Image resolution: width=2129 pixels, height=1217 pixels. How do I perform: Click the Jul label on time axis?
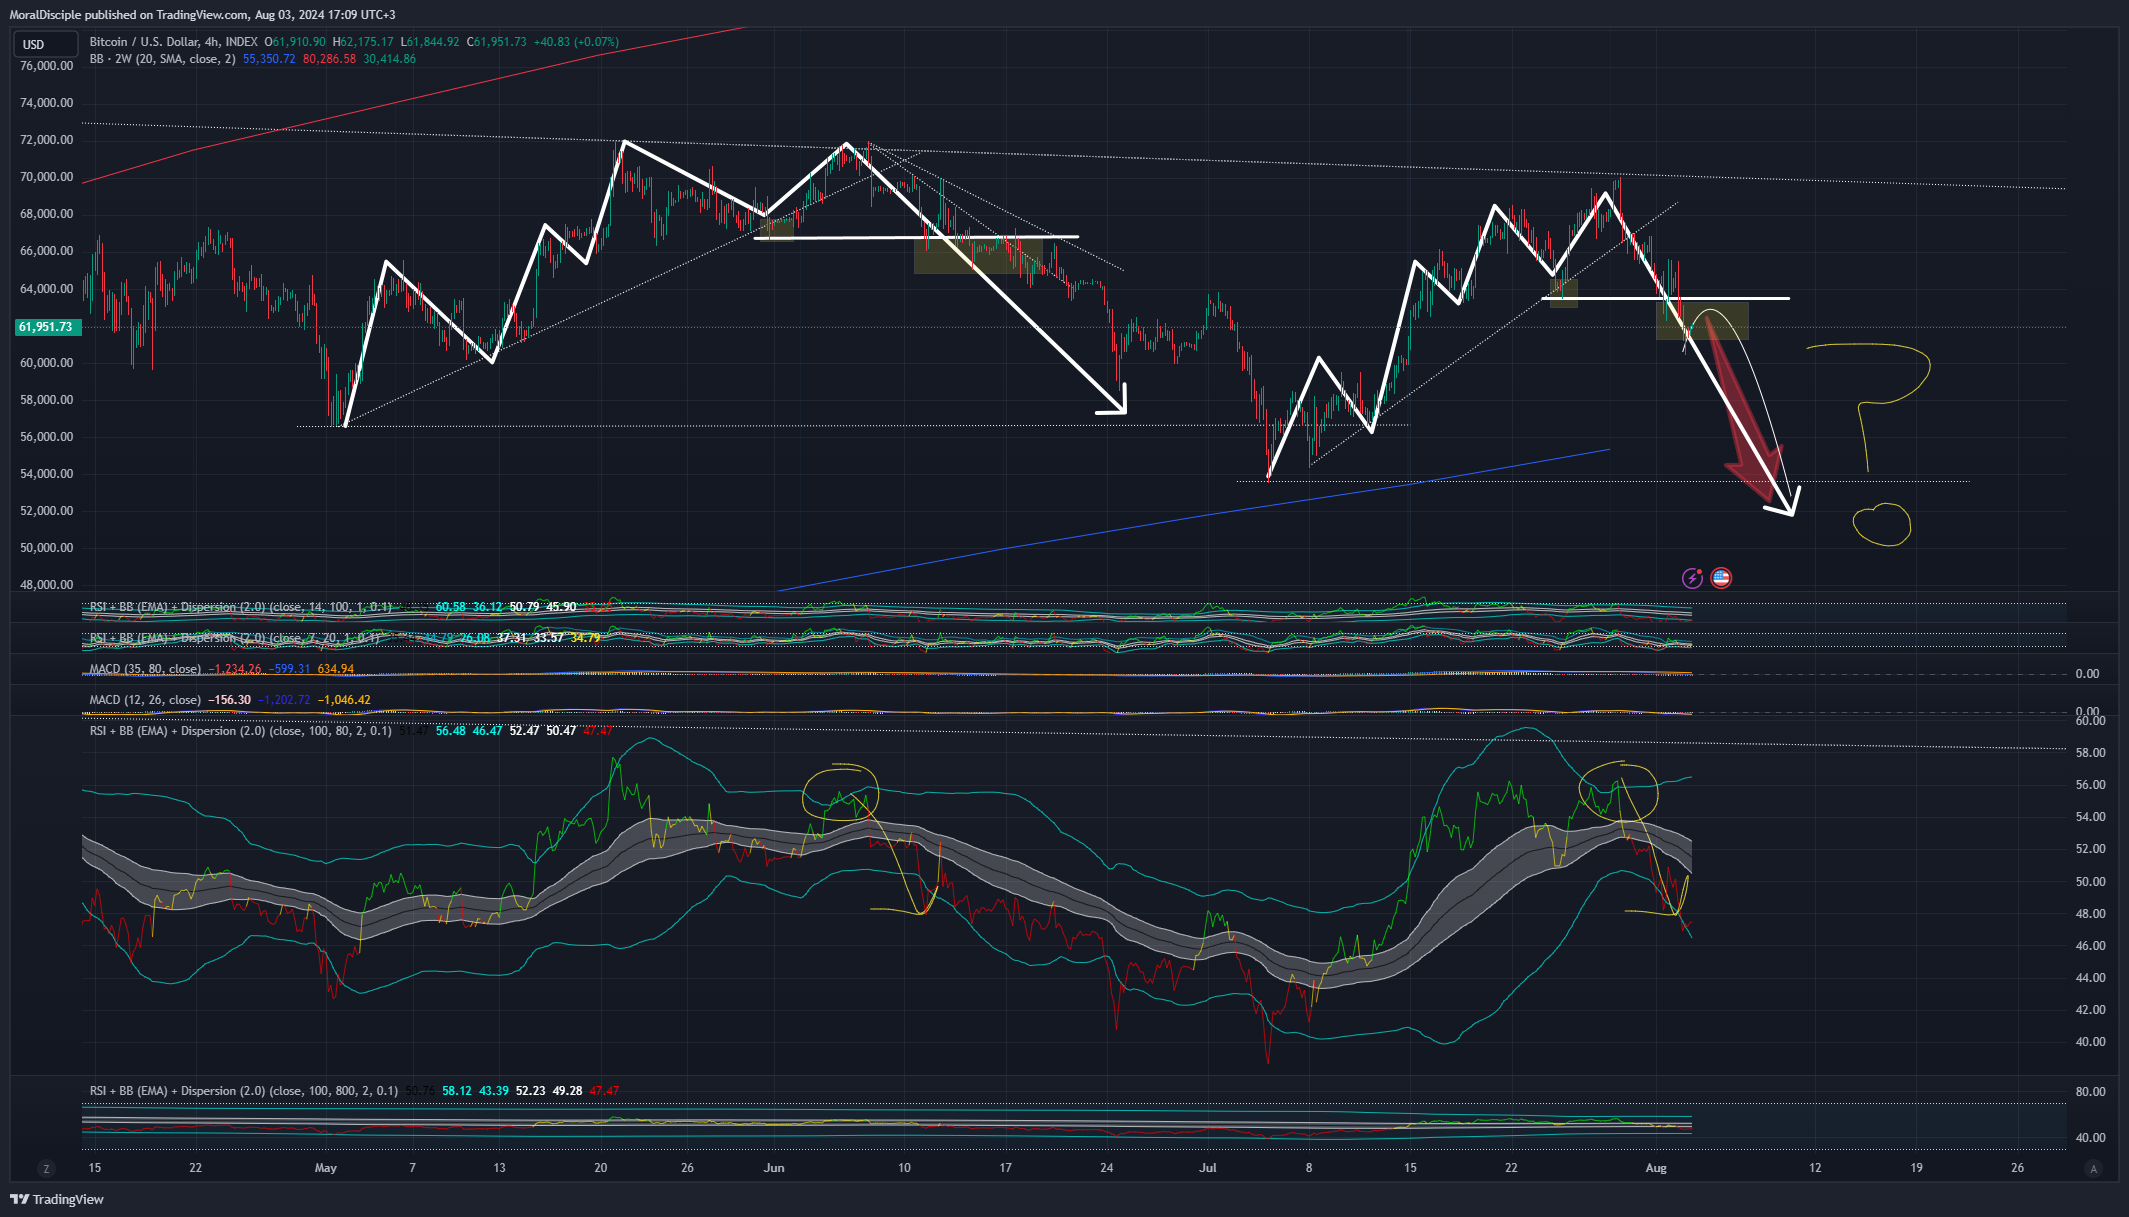[1208, 1168]
